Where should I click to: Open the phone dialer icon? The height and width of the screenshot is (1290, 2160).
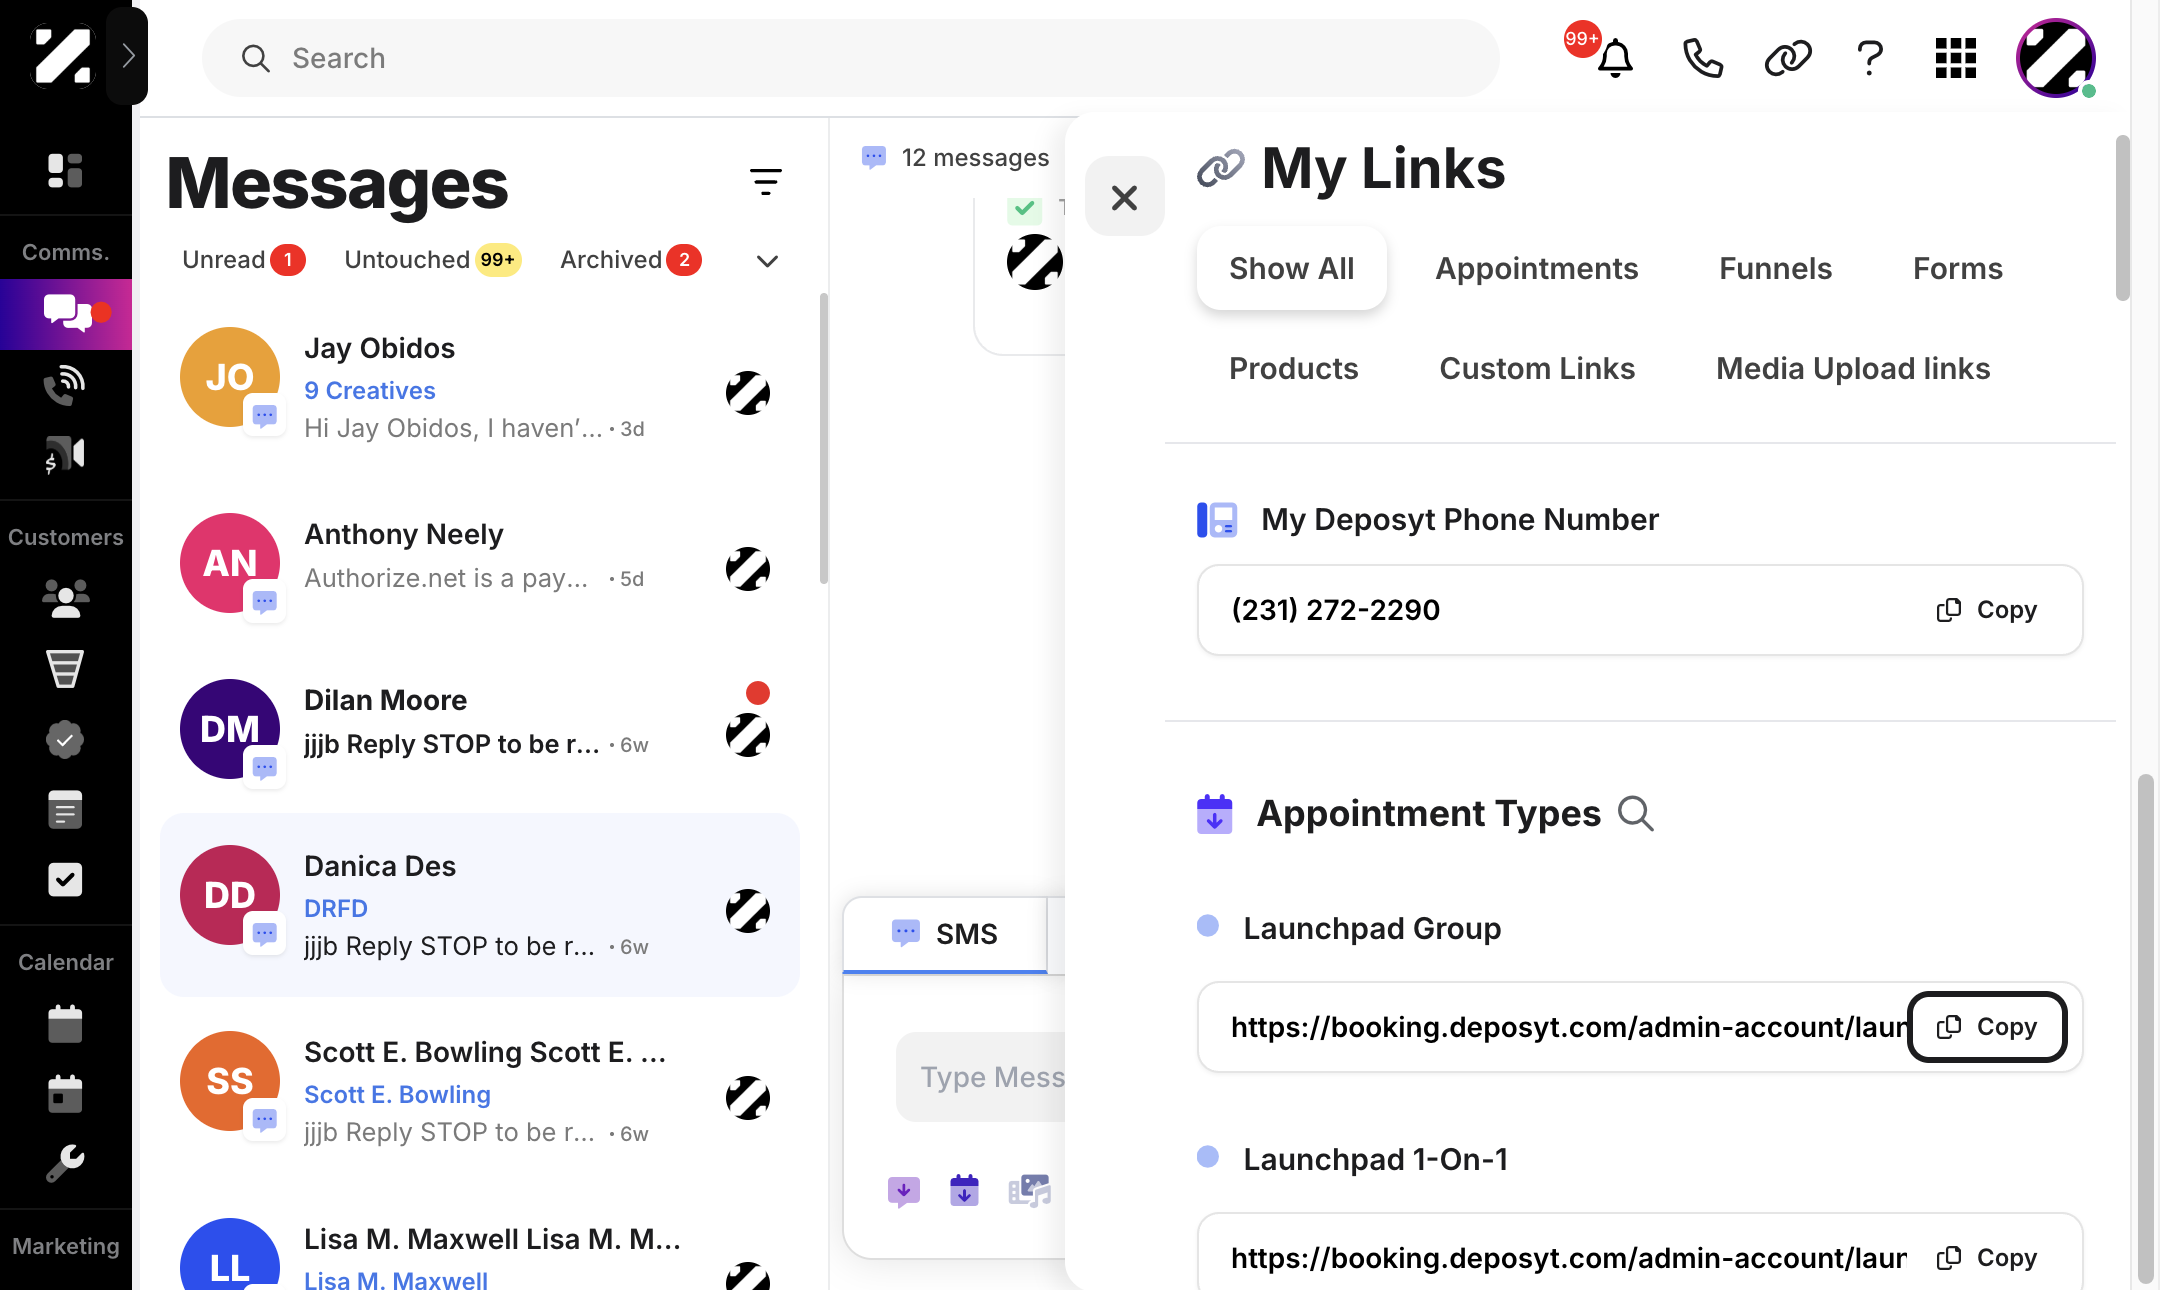click(x=1702, y=58)
